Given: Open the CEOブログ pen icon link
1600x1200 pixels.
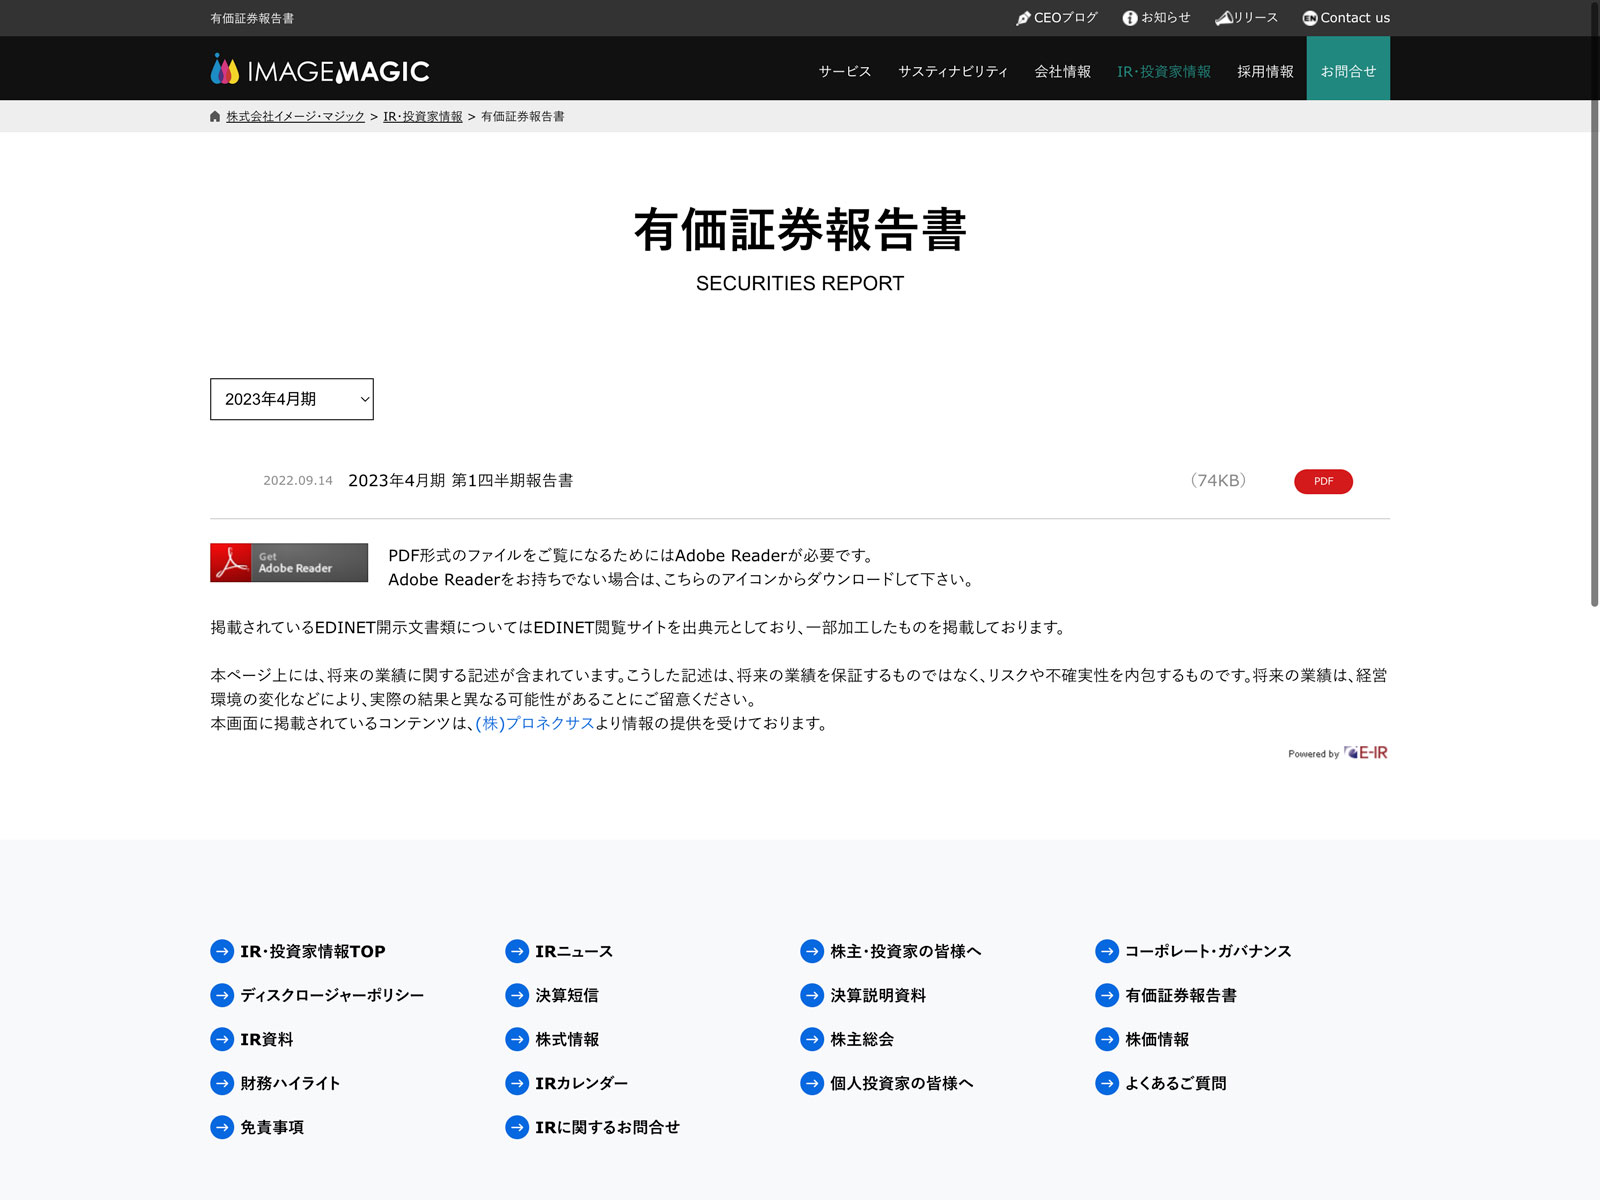Looking at the screenshot, I should tap(1023, 18).
